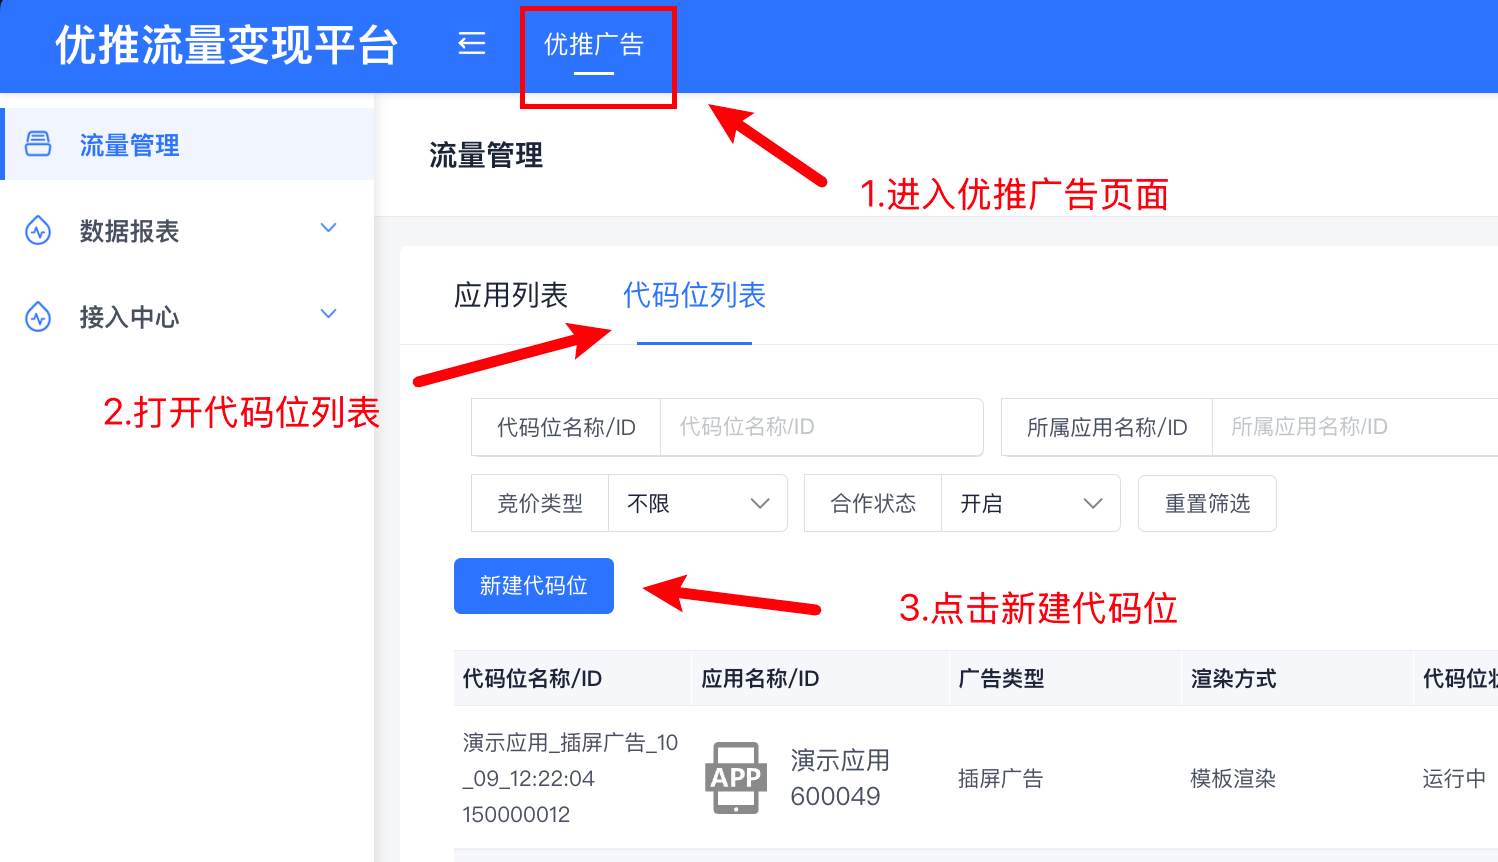This screenshot has width=1498, height=862.
Task: Open the 合作状态 dropdown showing 开启
Action: (1030, 503)
